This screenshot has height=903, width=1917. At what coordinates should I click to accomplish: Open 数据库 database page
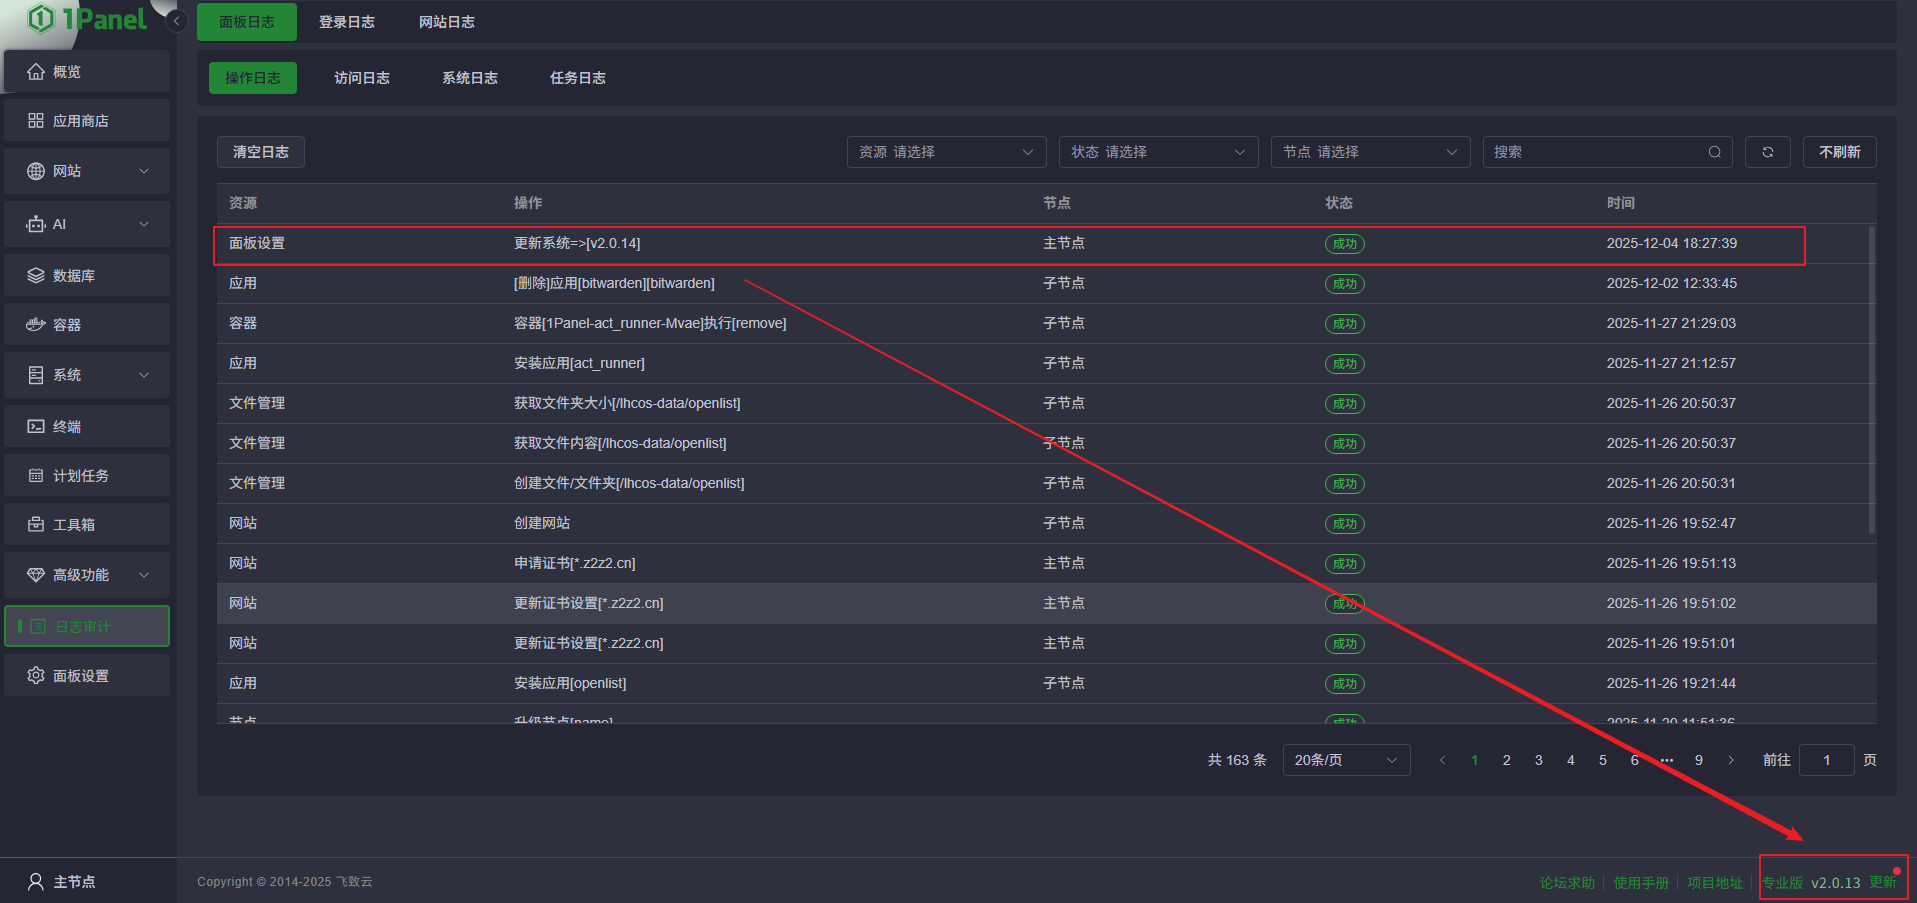point(87,276)
